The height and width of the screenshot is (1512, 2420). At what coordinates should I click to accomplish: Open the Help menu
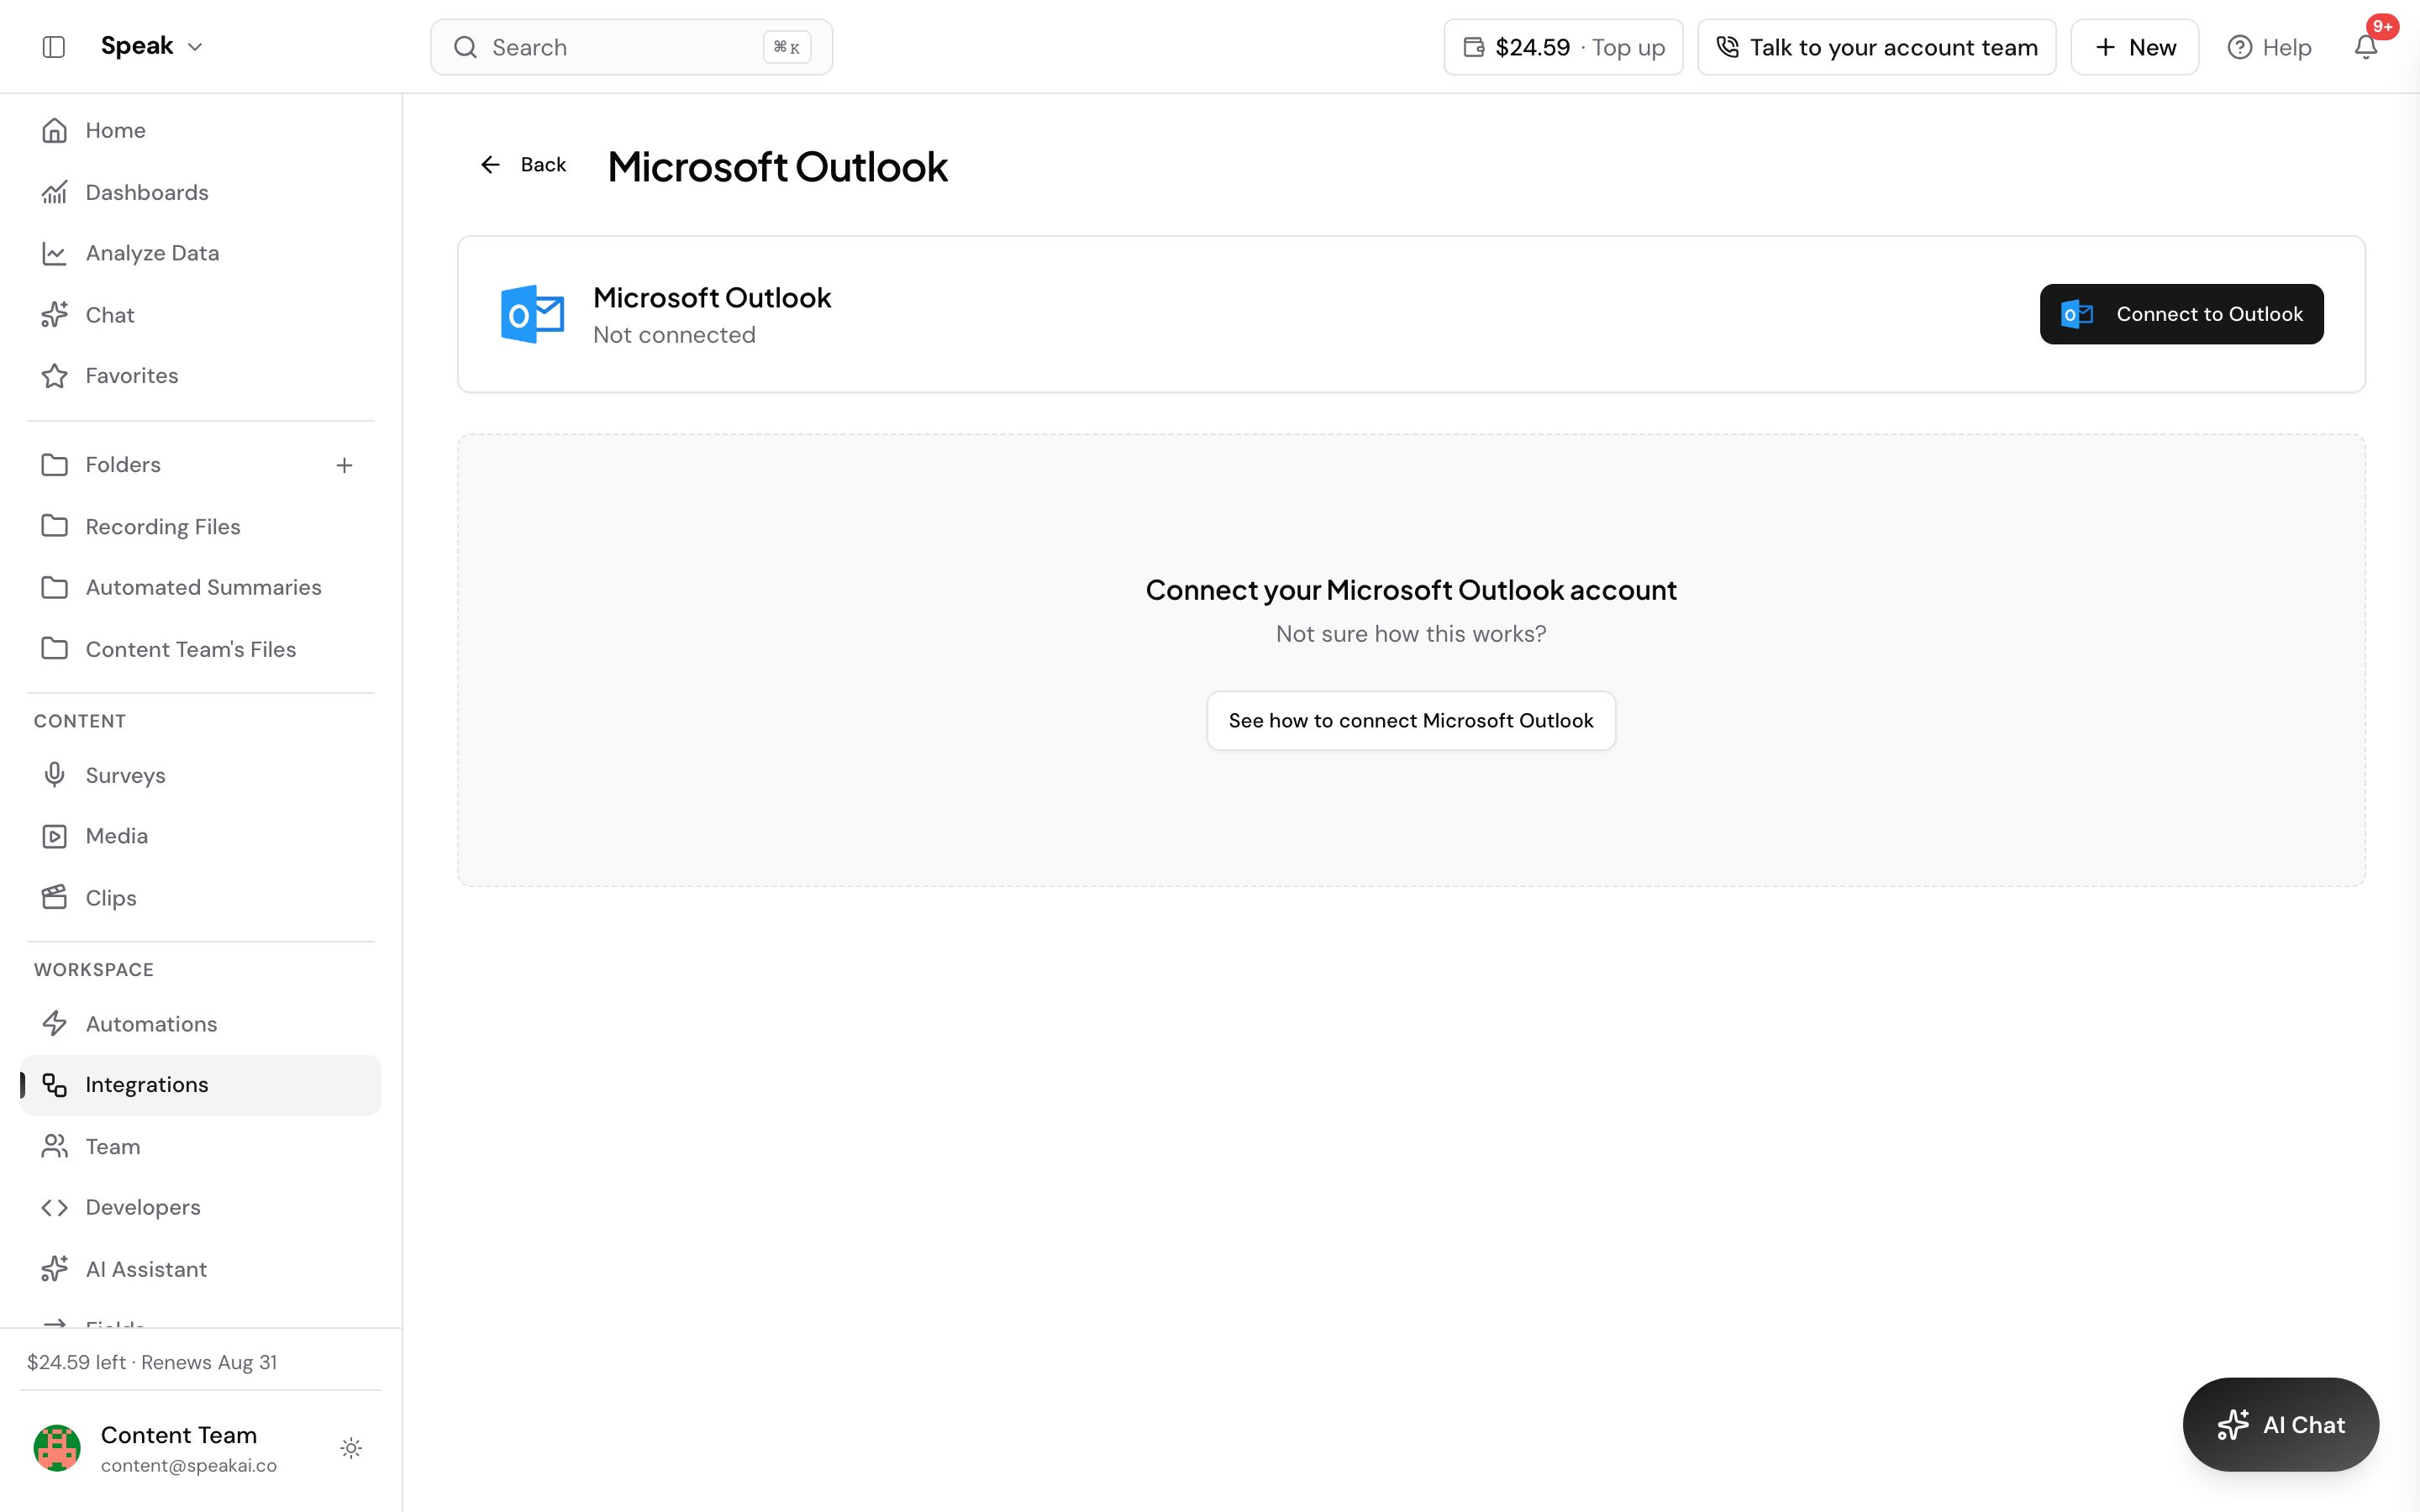(x=2269, y=47)
